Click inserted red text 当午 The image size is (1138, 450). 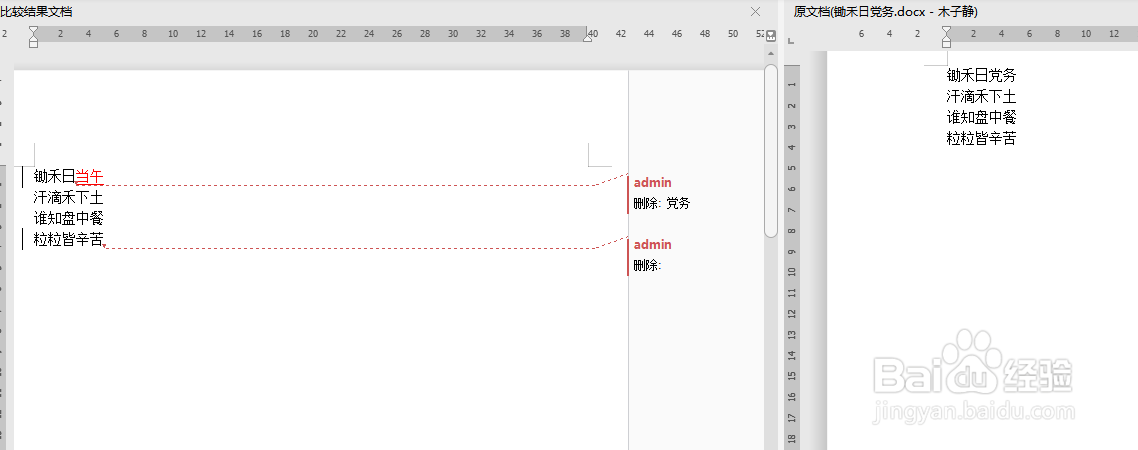90,176
